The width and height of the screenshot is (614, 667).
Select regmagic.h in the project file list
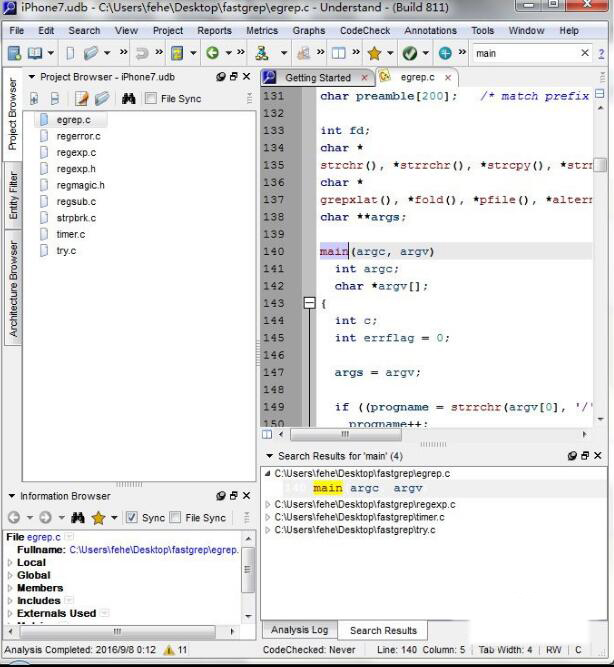[80, 185]
